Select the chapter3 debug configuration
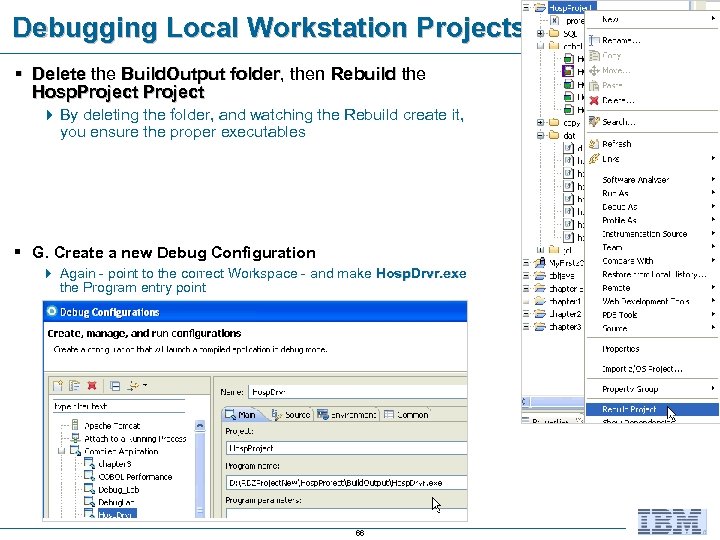The width and height of the screenshot is (720, 540). click(x=115, y=464)
